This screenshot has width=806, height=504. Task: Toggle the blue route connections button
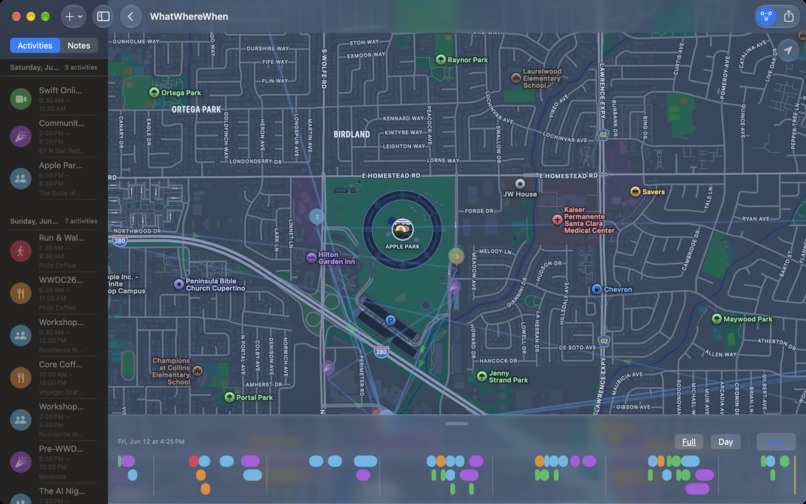[766, 16]
